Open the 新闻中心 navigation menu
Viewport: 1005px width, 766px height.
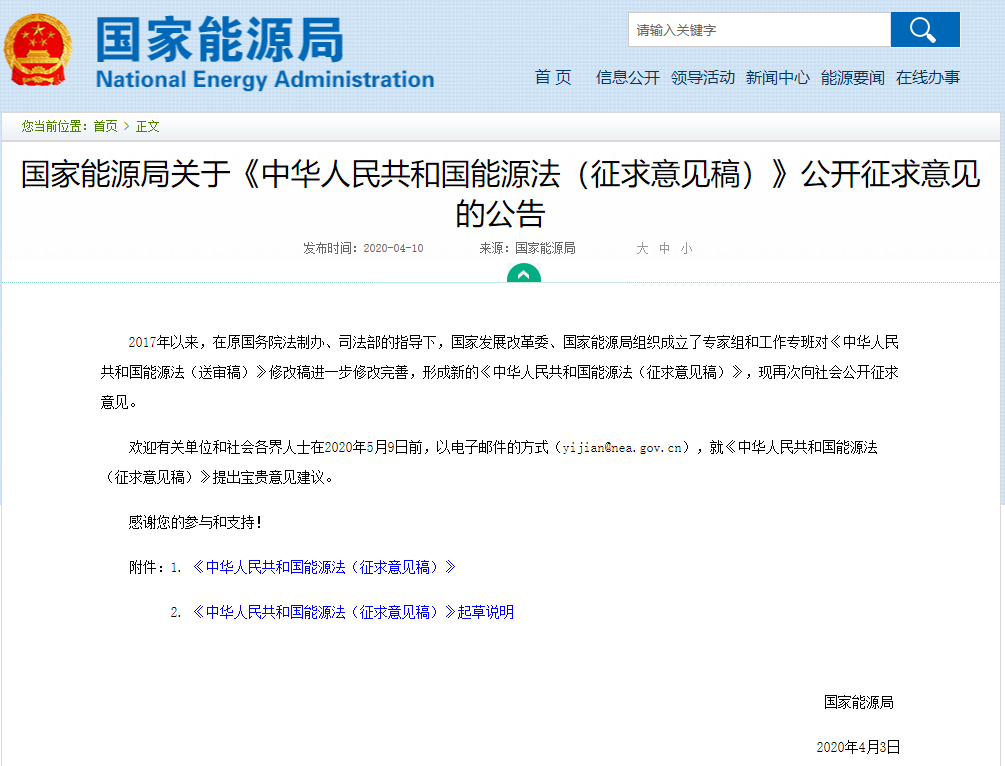pos(777,78)
